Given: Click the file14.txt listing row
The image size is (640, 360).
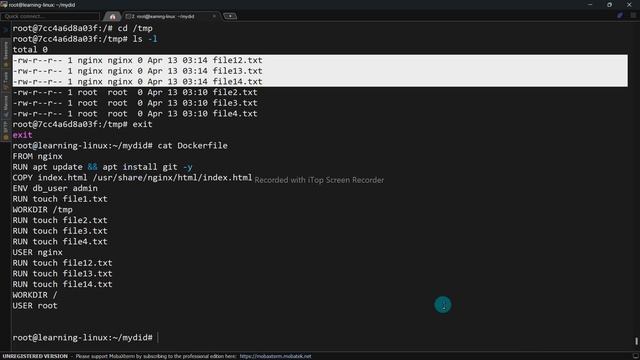Looking at the screenshot, I should pos(138,82).
